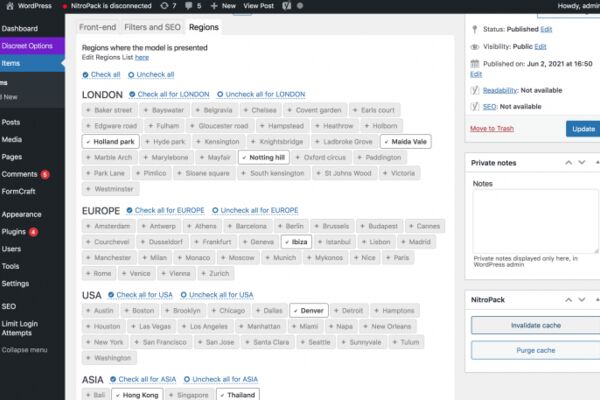Check the Mayfair region
600x400 pixels.
click(x=215, y=157)
